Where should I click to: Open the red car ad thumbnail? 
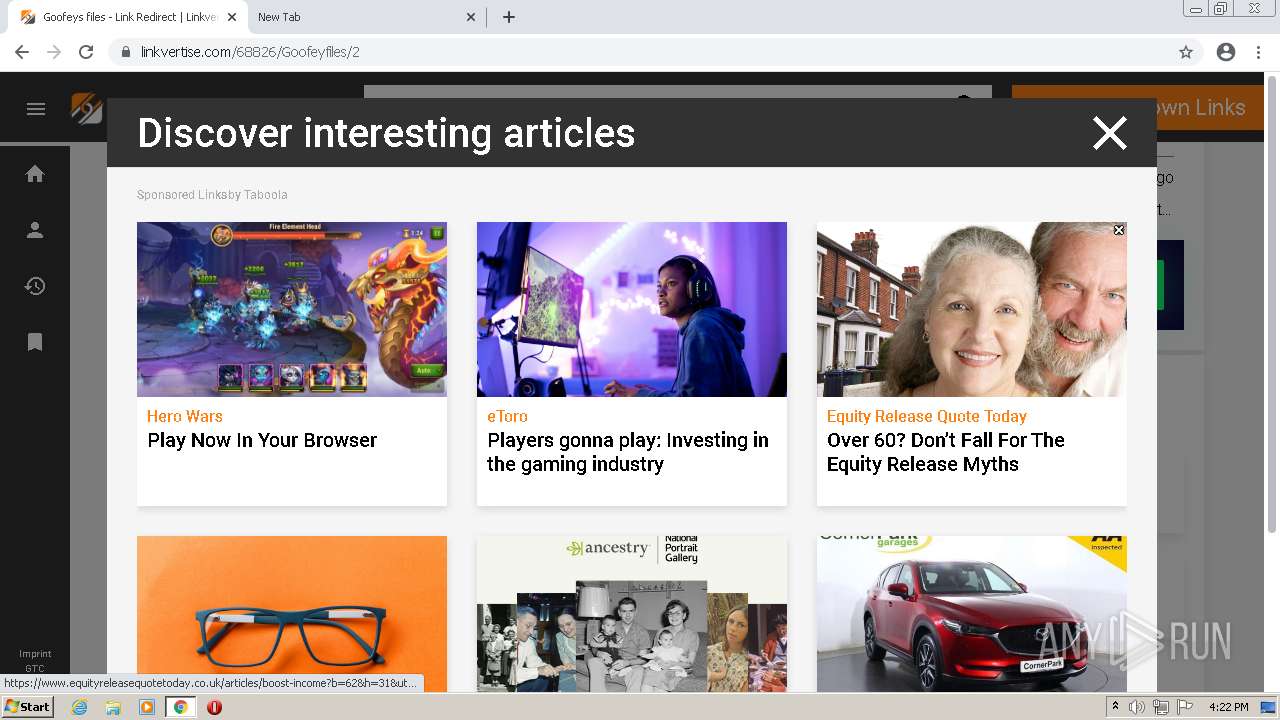972,614
